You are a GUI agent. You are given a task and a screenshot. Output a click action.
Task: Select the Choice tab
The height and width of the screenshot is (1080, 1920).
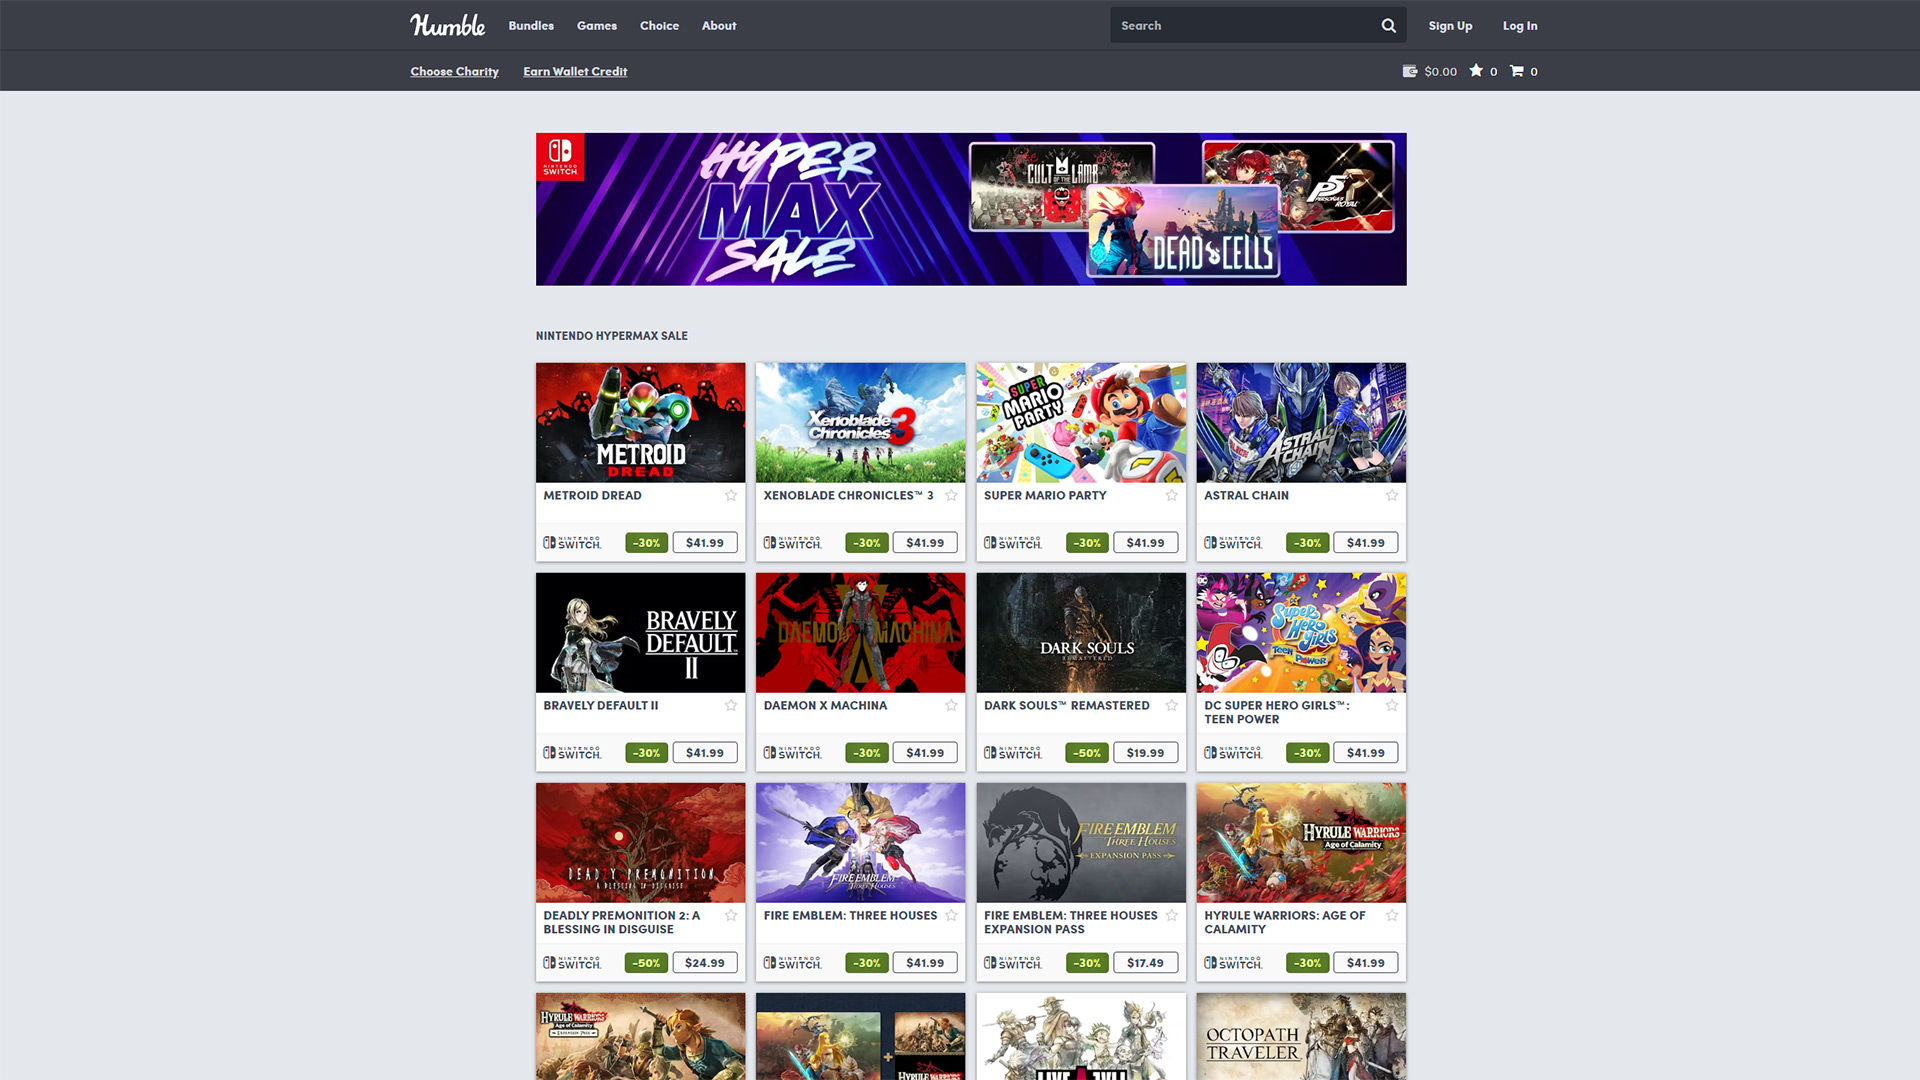click(x=658, y=24)
